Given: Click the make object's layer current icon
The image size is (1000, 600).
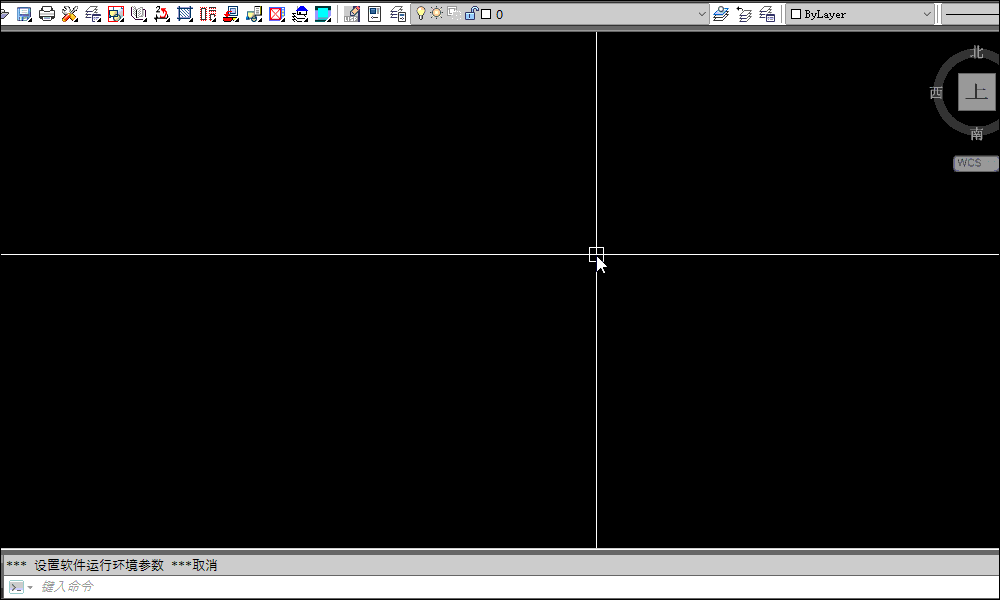Looking at the screenshot, I should click(x=721, y=13).
